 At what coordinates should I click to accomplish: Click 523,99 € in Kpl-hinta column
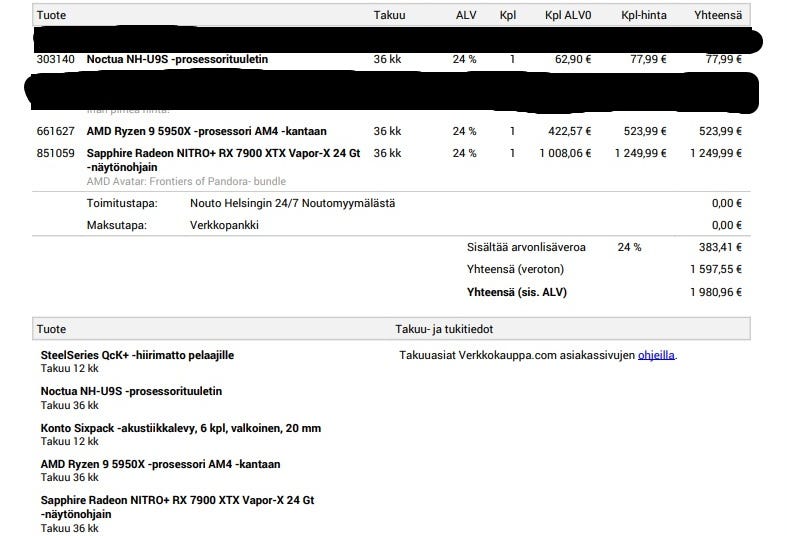pos(645,131)
